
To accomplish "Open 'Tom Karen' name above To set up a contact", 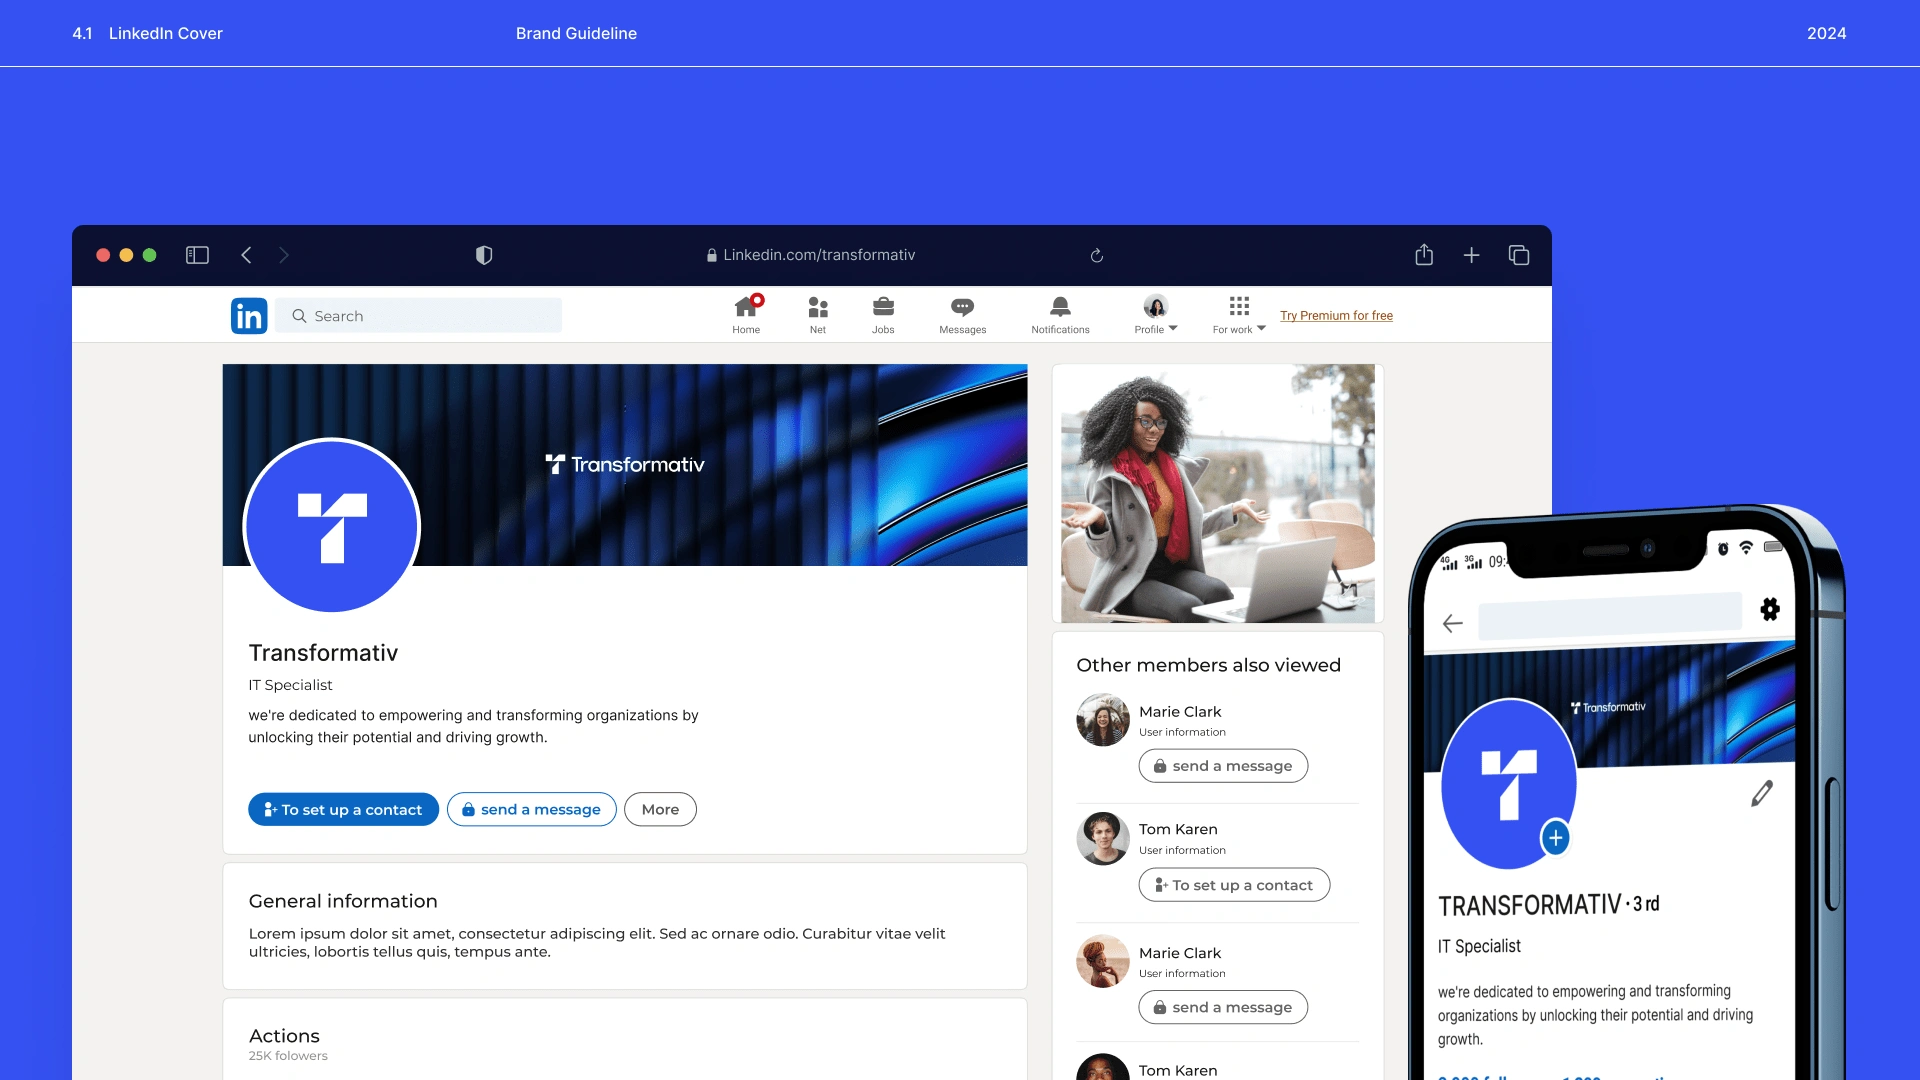I will (x=1178, y=829).
